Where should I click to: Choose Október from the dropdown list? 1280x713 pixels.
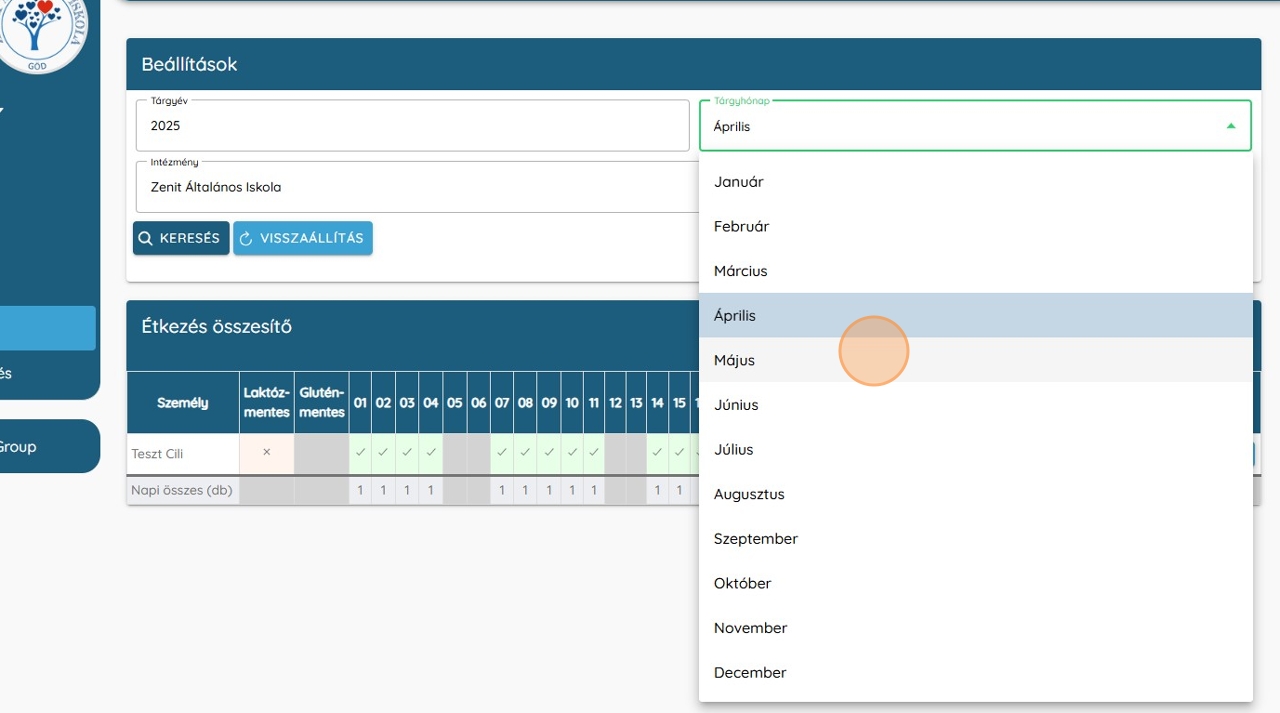pyautogui.click(x=742, y=583)
